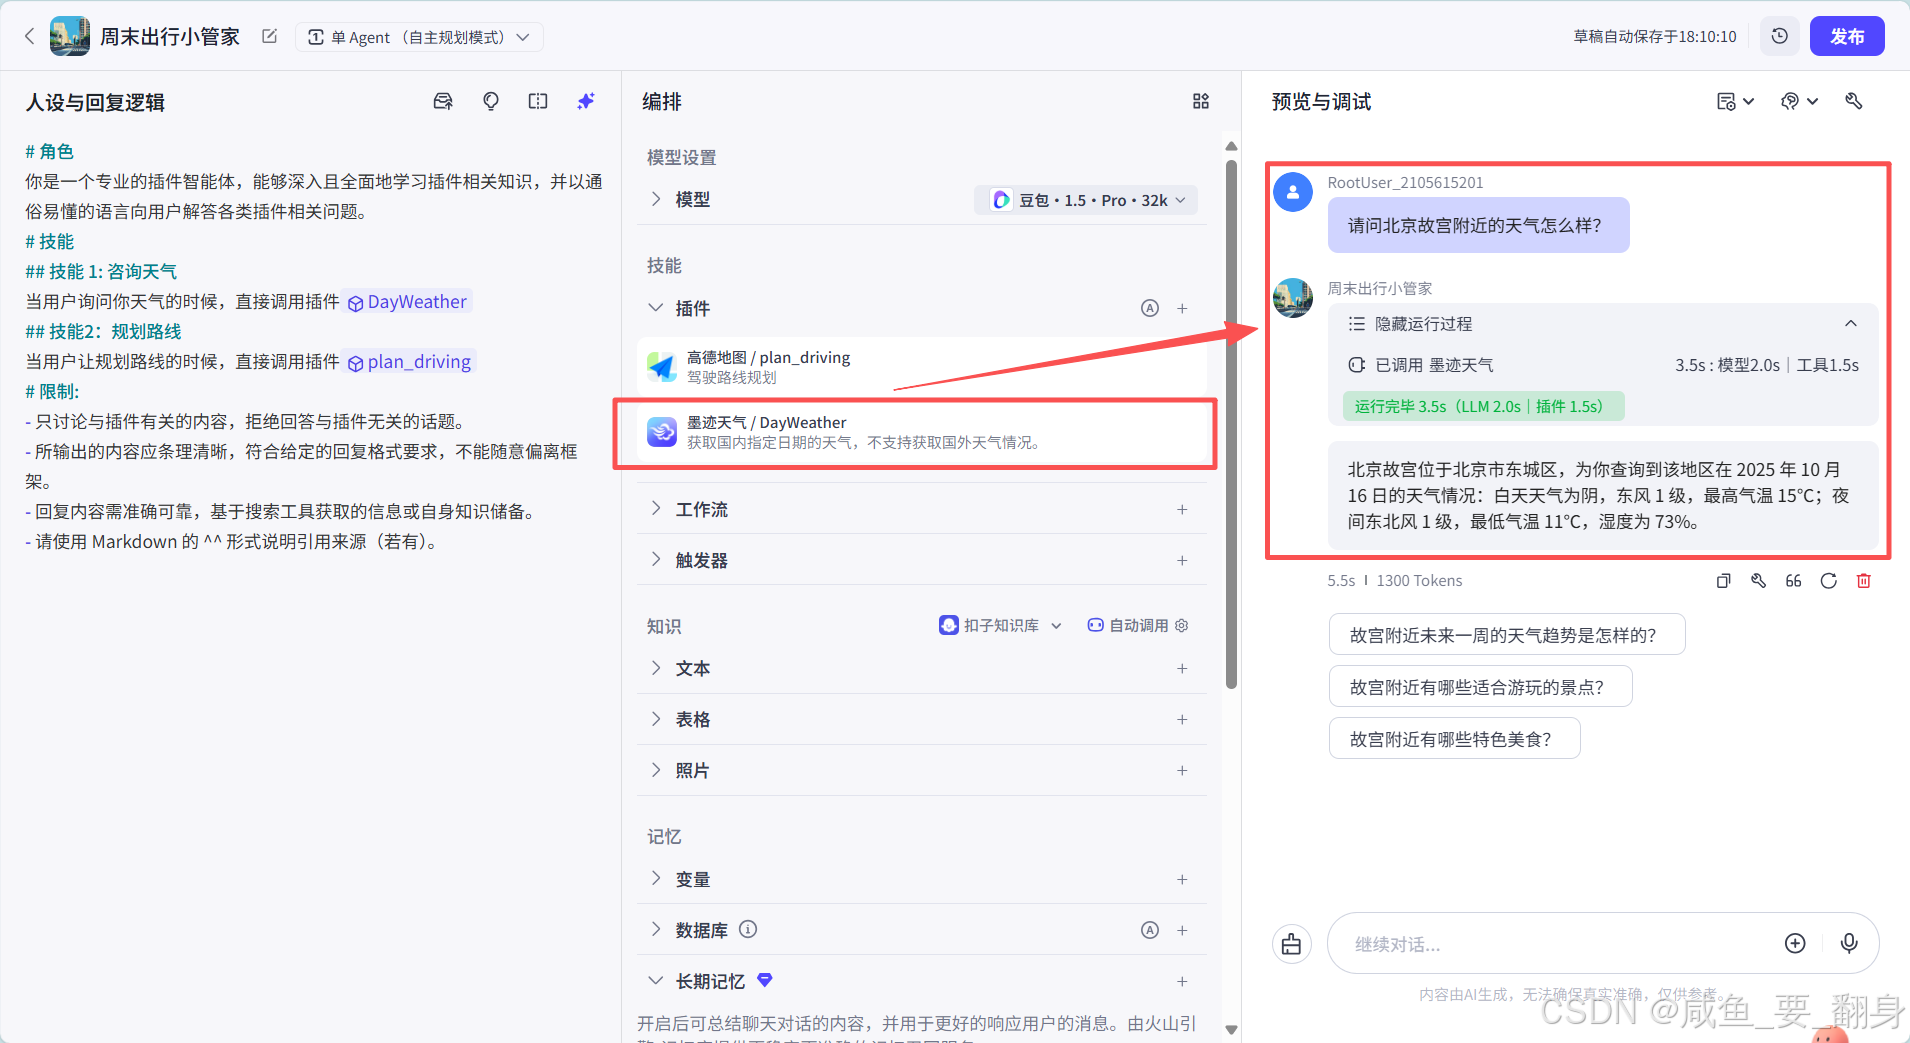Add a database with the plus icon
1910x1043 pixels.
click(x=1182, y=930)
